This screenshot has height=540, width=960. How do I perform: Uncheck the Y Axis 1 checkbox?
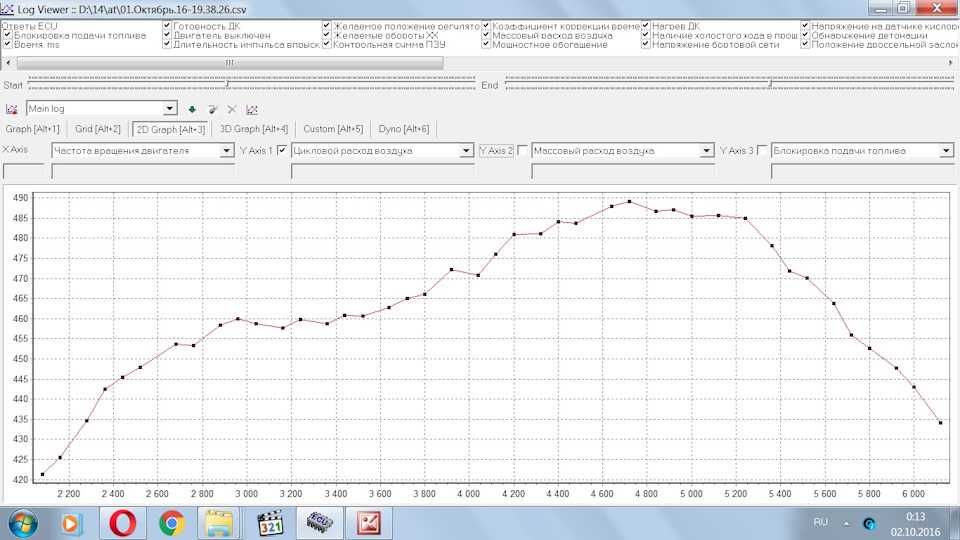click(x=282, y=151)
